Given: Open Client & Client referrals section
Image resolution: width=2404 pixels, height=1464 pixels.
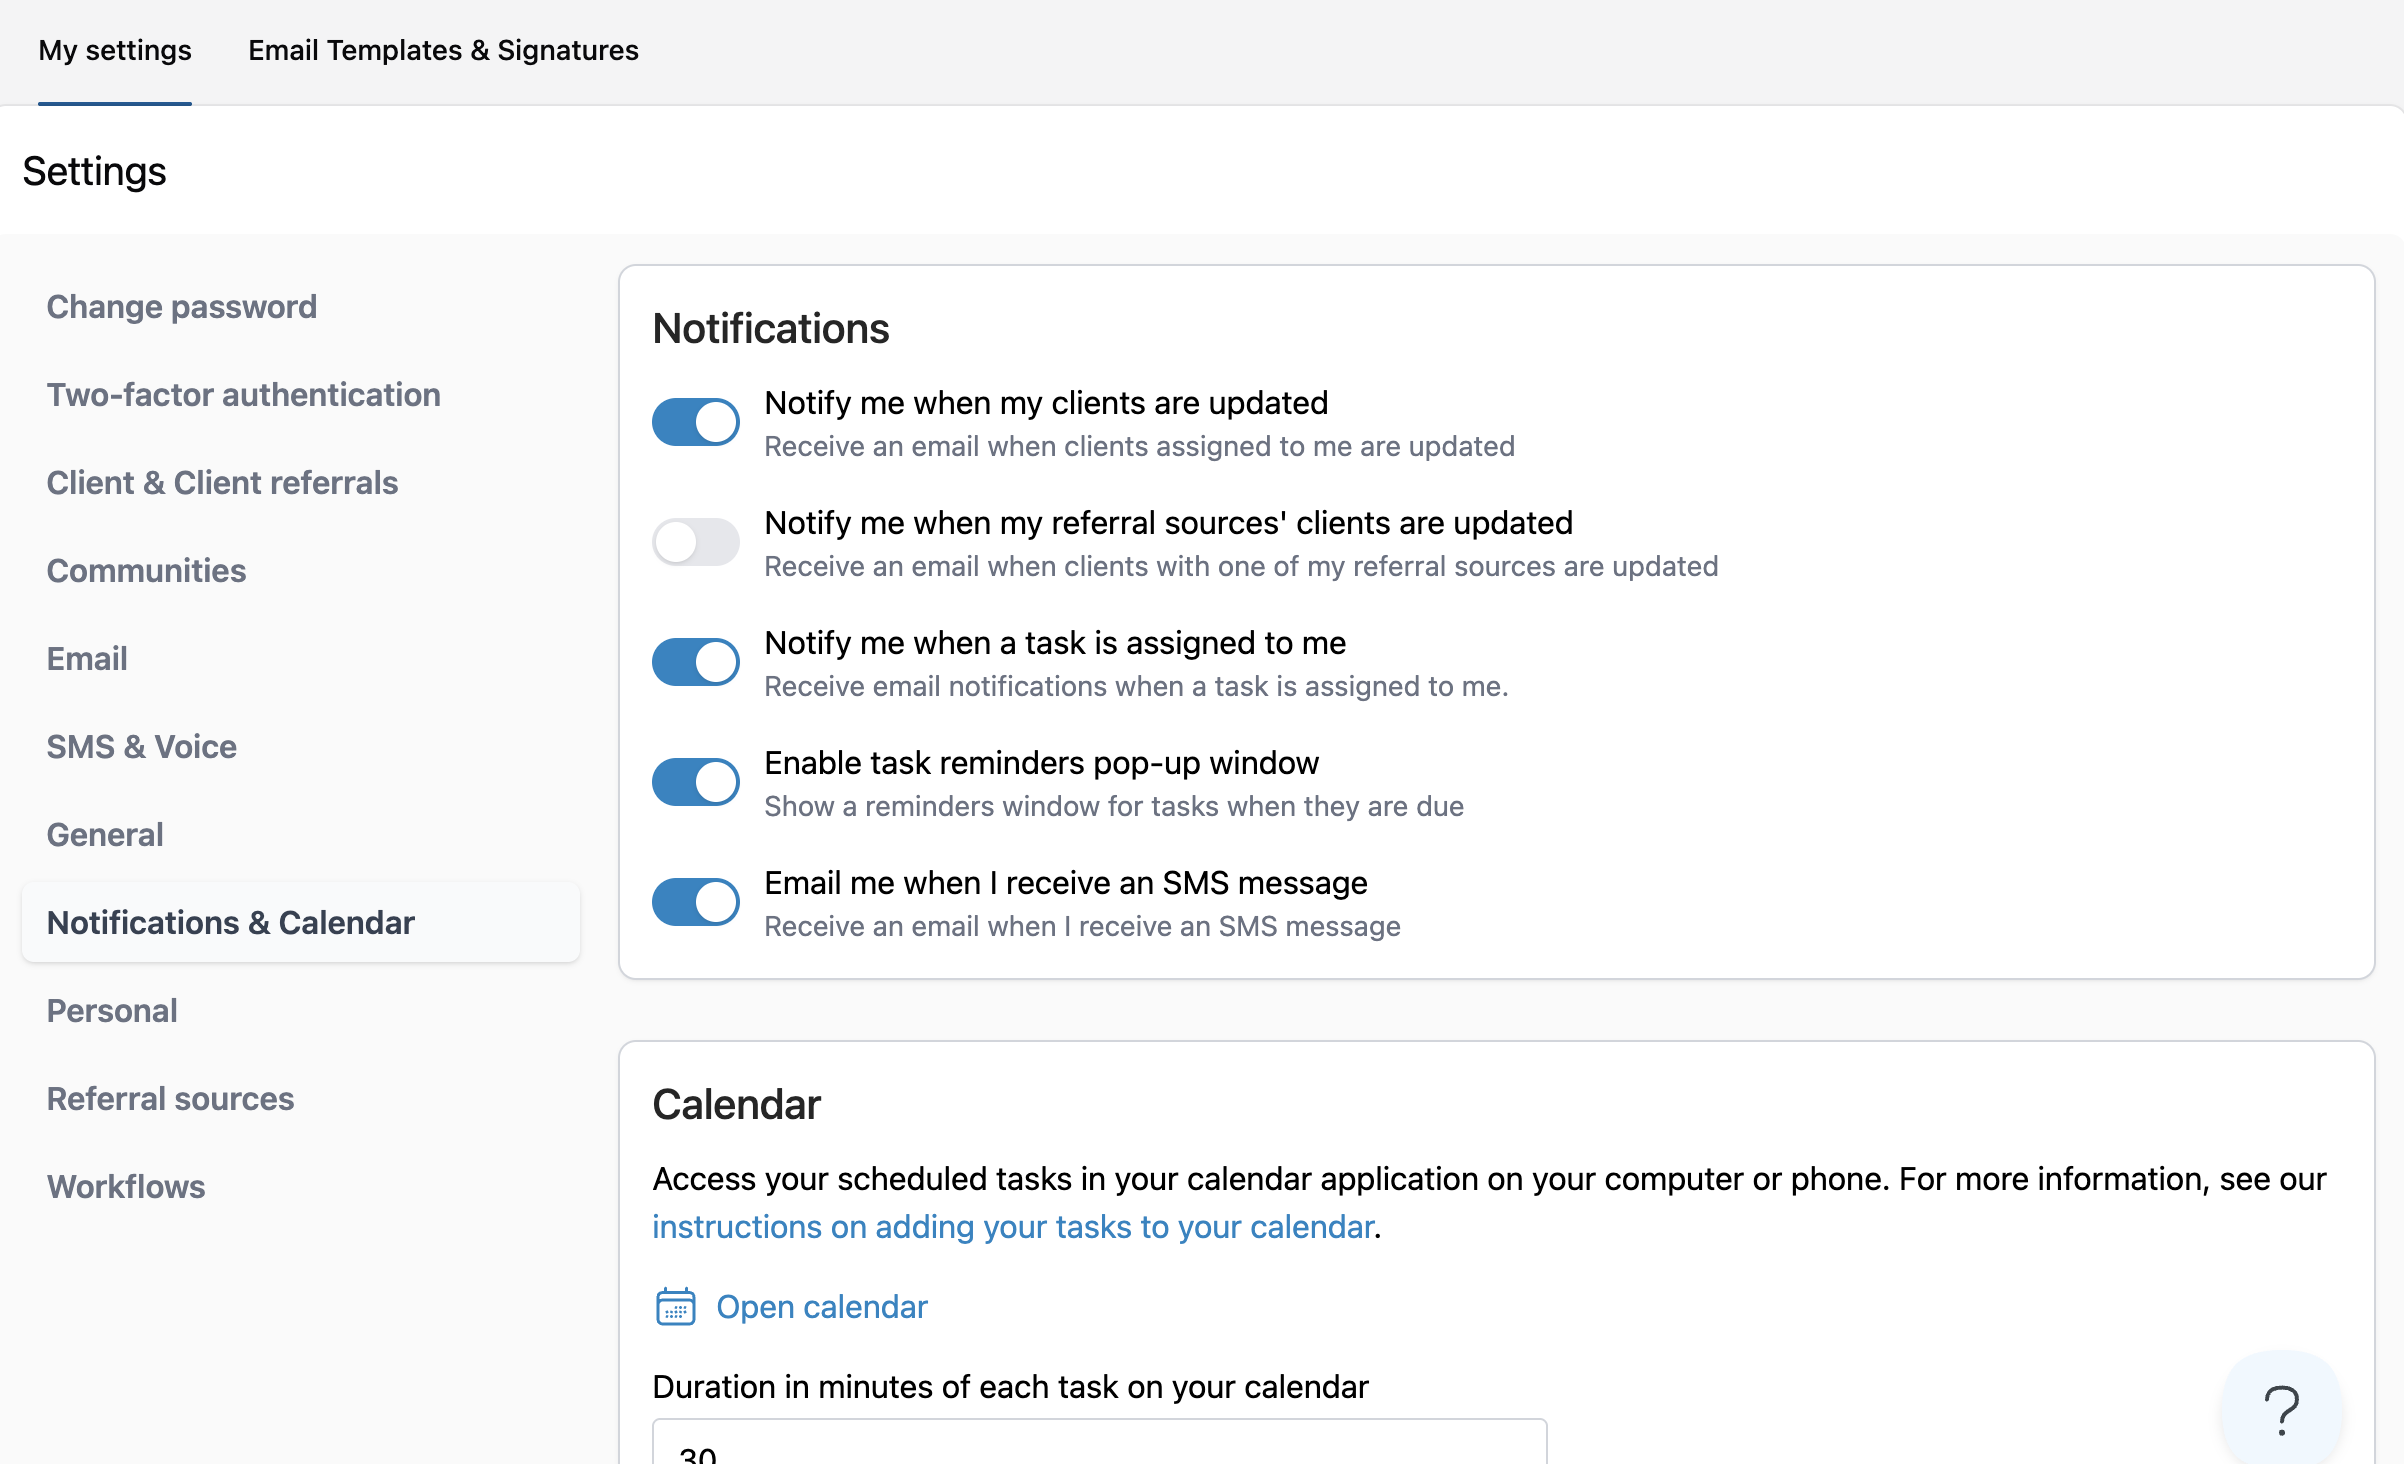Looking at the screenshot, I should point(223,483).
